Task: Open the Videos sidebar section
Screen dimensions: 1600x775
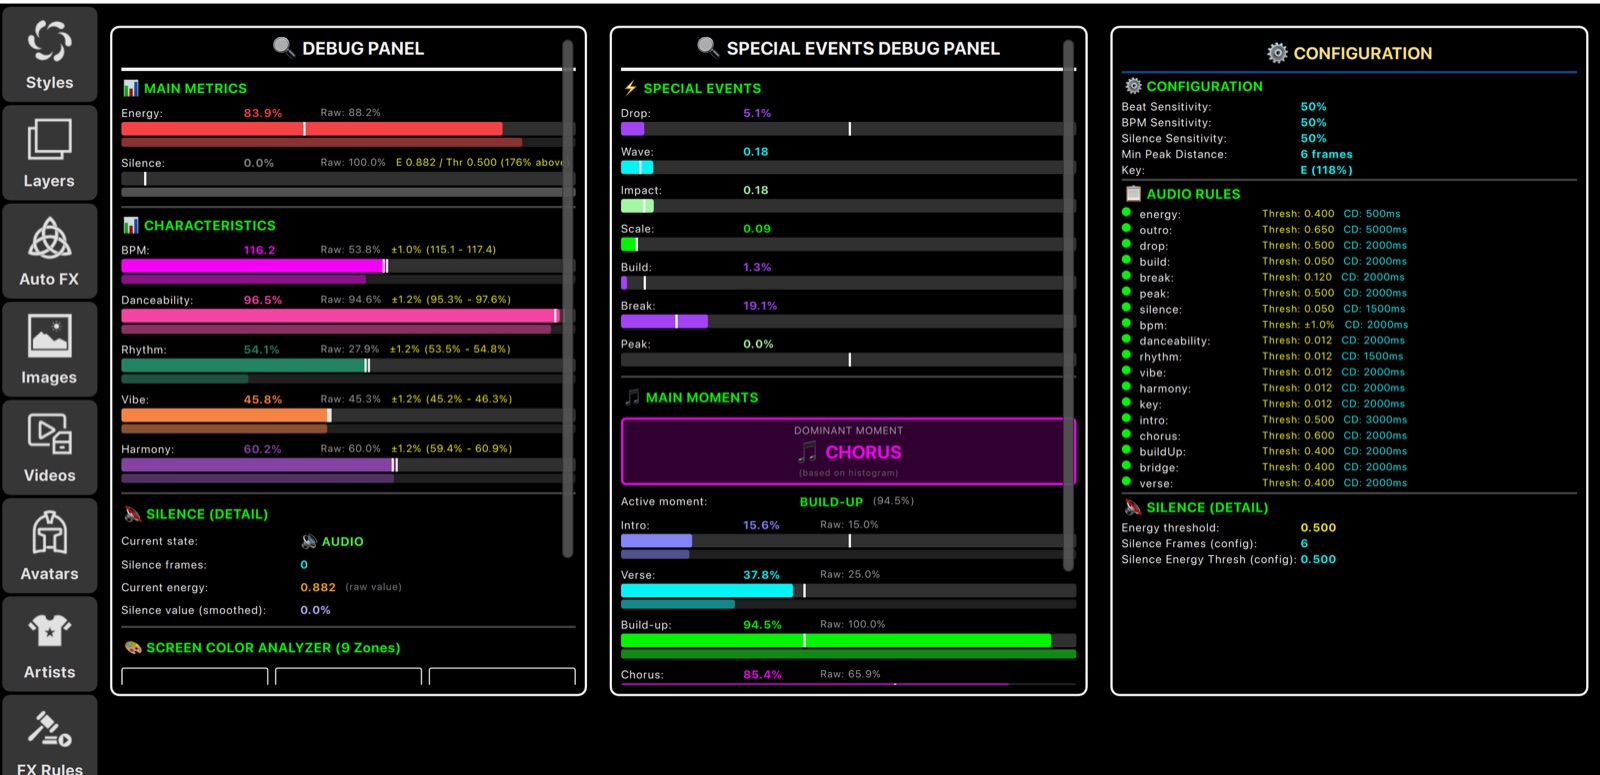Action: click(49, 447)
